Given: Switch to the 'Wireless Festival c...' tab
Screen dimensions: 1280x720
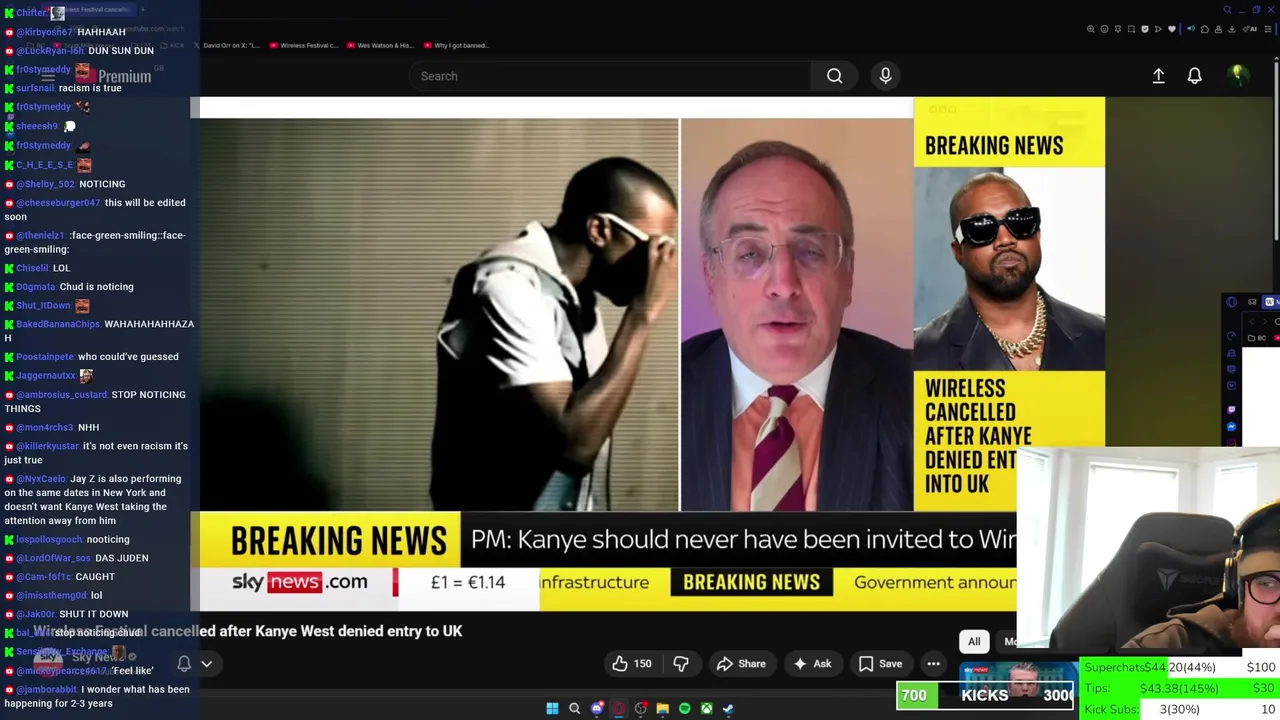Looking at the screenshot, I should click(303, 45).
